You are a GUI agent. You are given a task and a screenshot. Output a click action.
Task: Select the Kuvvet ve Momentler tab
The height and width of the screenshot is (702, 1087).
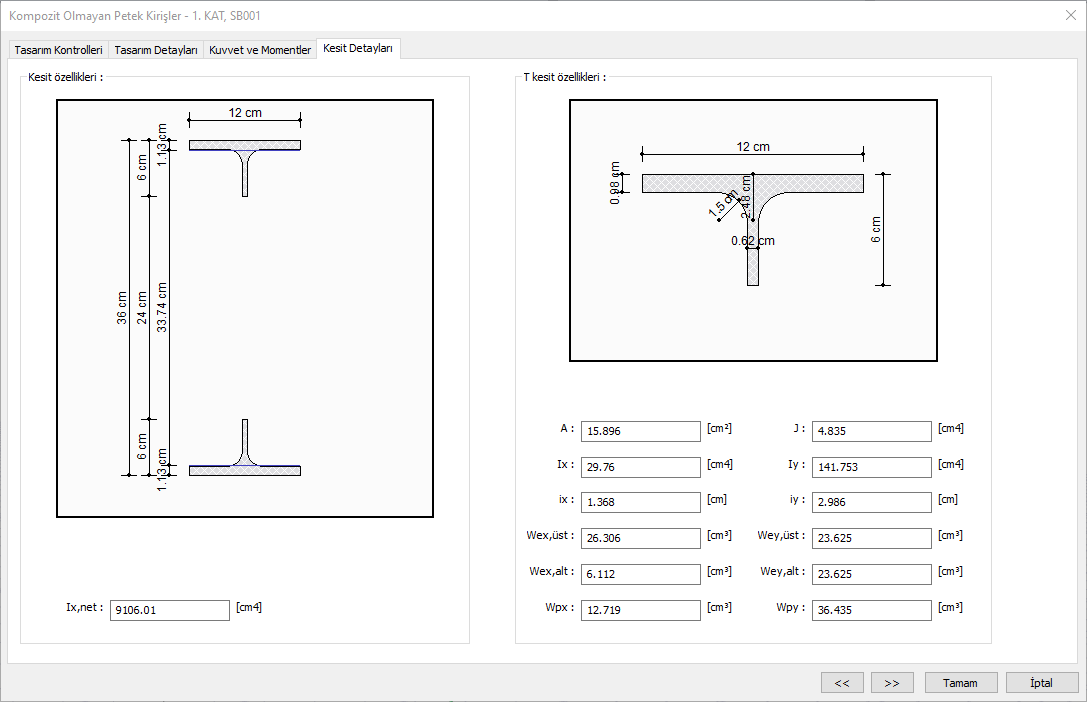259,50
